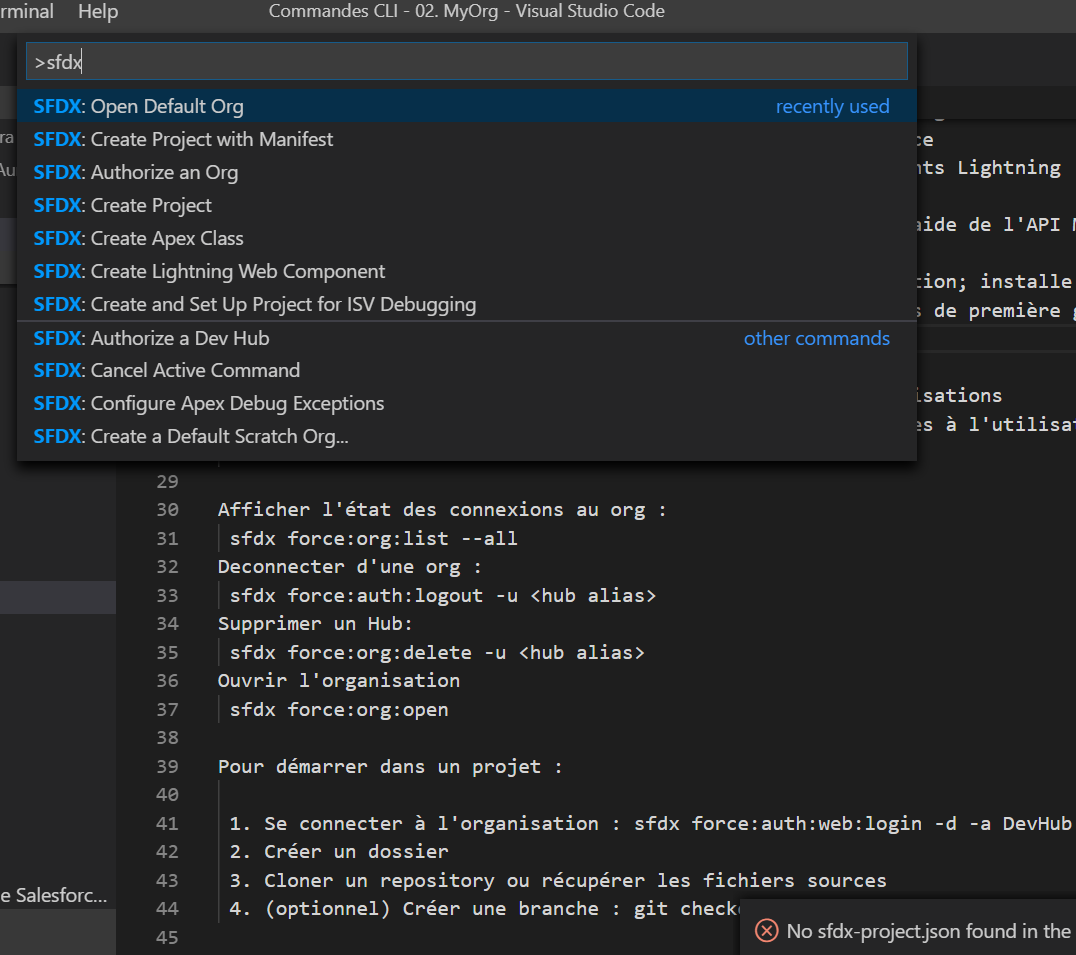The image size is (1076, 955).
Task: Click line number 40 in the gutter
Action: pyautogui.click(x=167, y=794)
